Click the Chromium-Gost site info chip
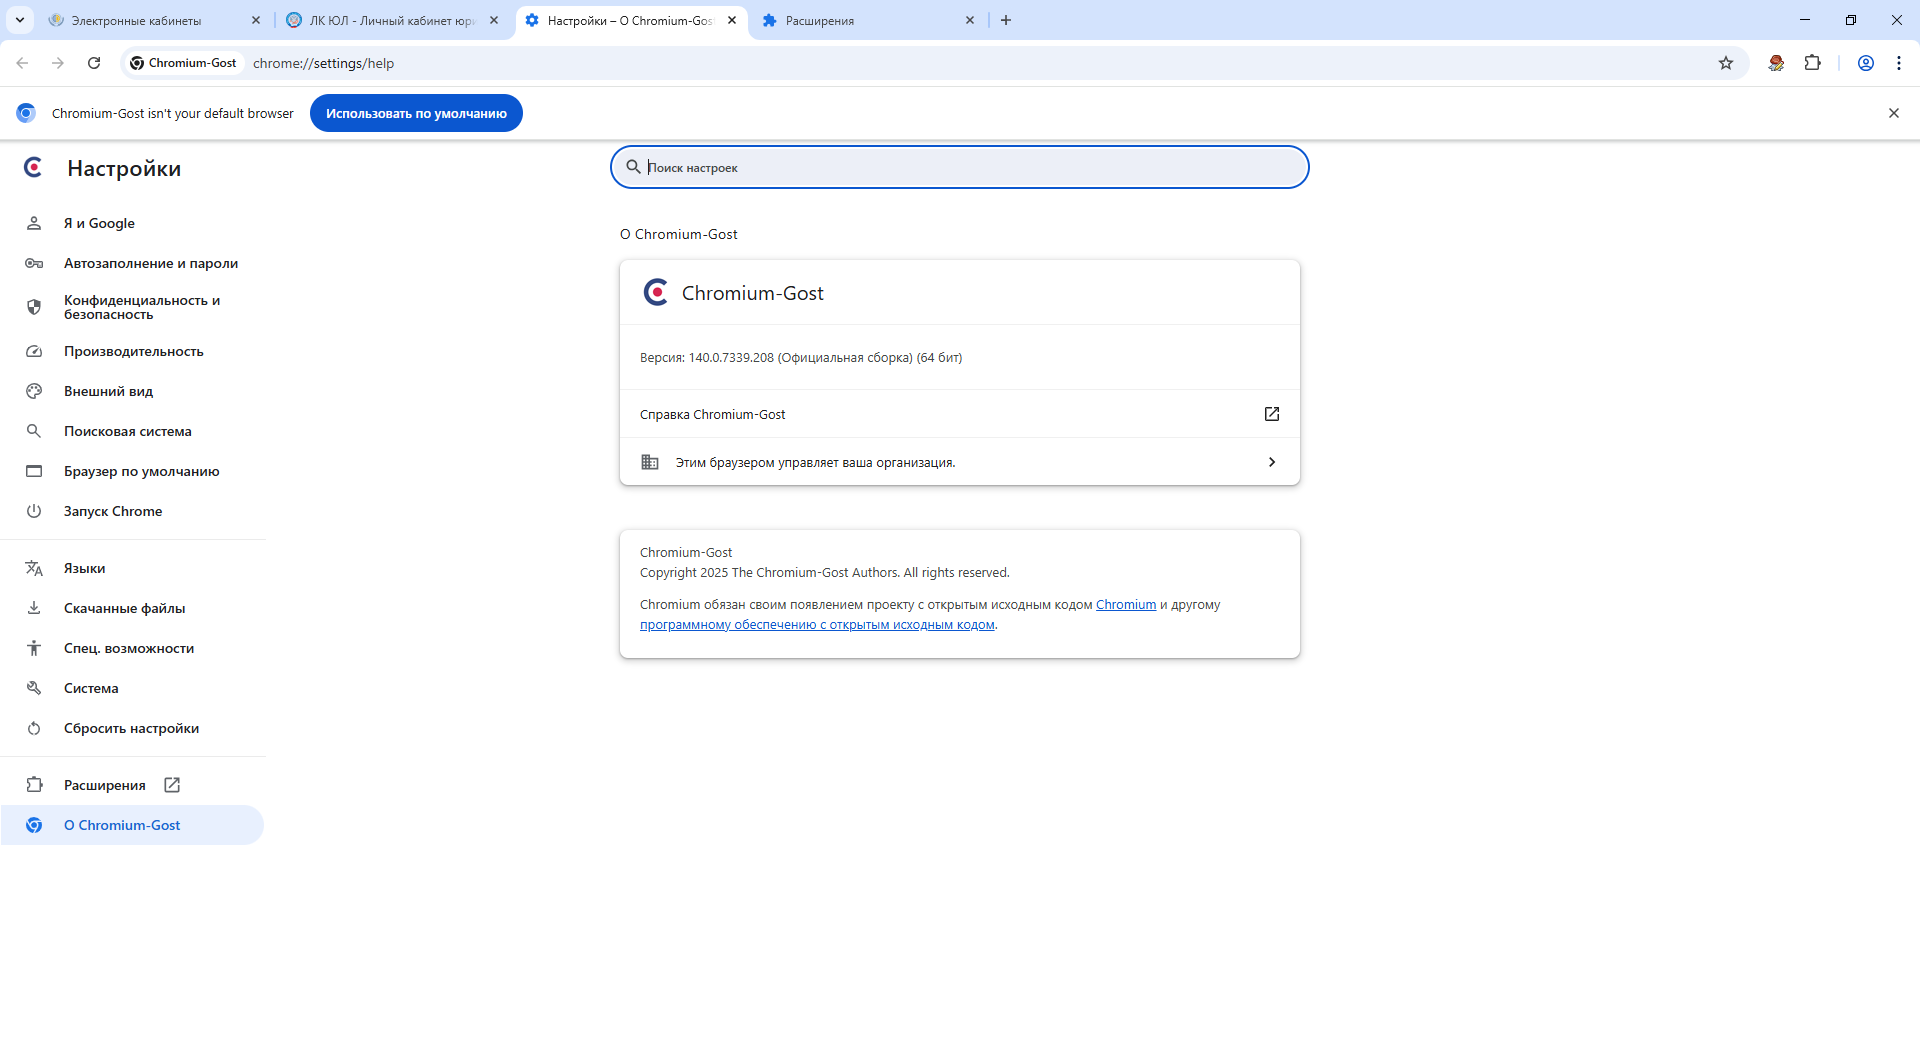This screenshot has width=1920, height=1040. [184, 63]
